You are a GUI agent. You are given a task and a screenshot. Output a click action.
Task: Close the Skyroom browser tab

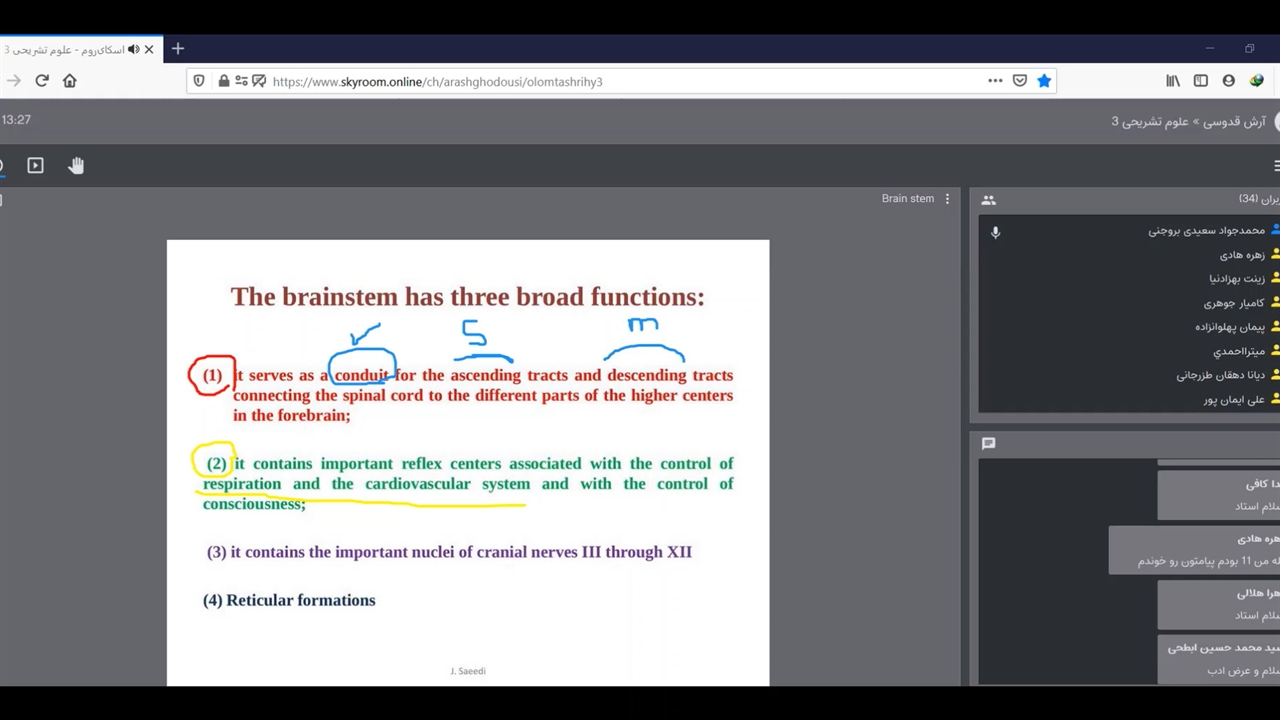149,49
